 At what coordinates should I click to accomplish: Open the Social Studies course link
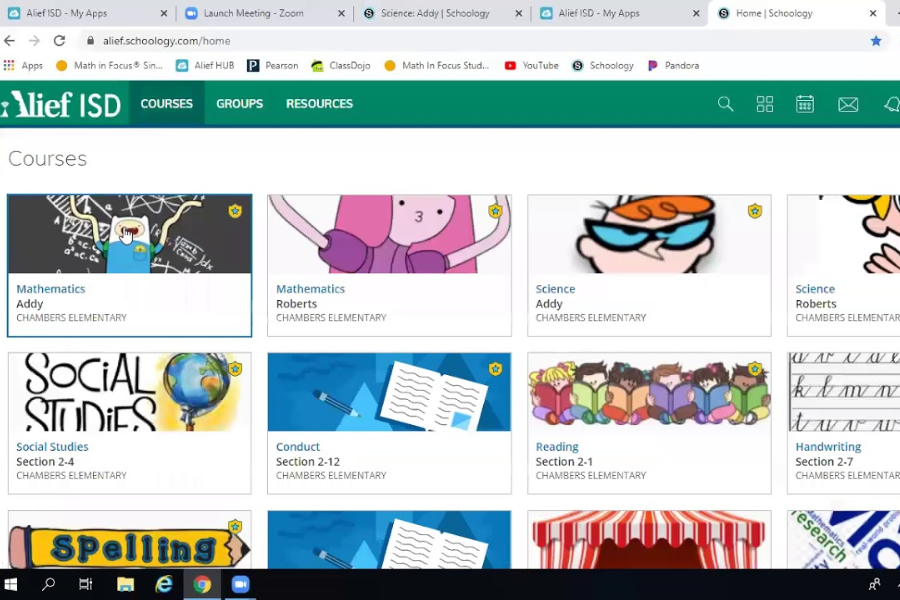[x=52, y=447]
